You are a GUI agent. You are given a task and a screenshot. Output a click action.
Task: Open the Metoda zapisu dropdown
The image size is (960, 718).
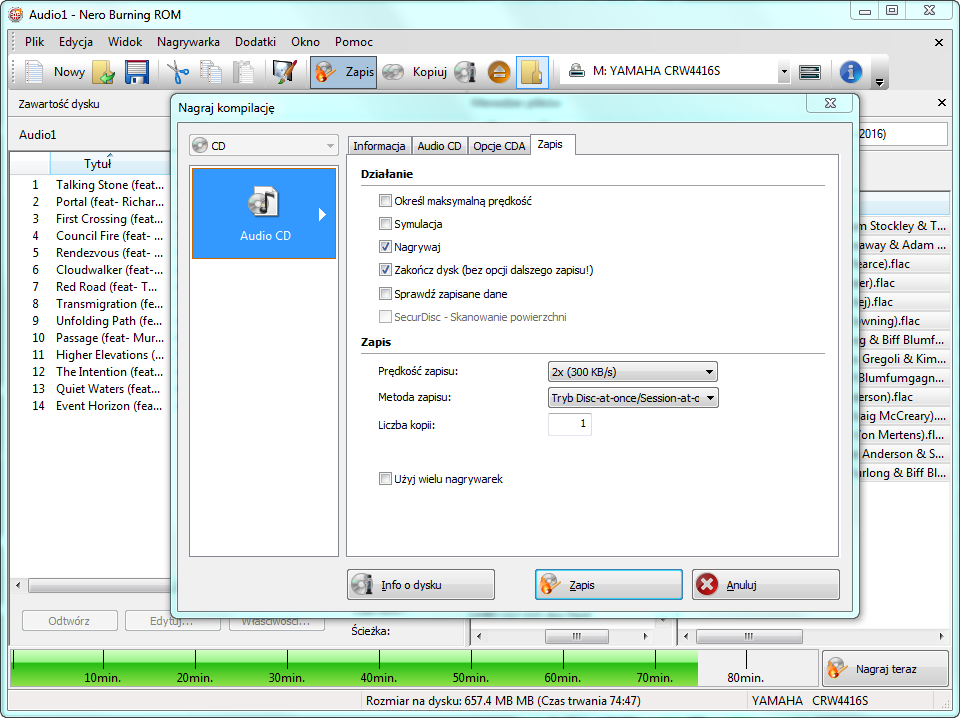tap(632, 398)
